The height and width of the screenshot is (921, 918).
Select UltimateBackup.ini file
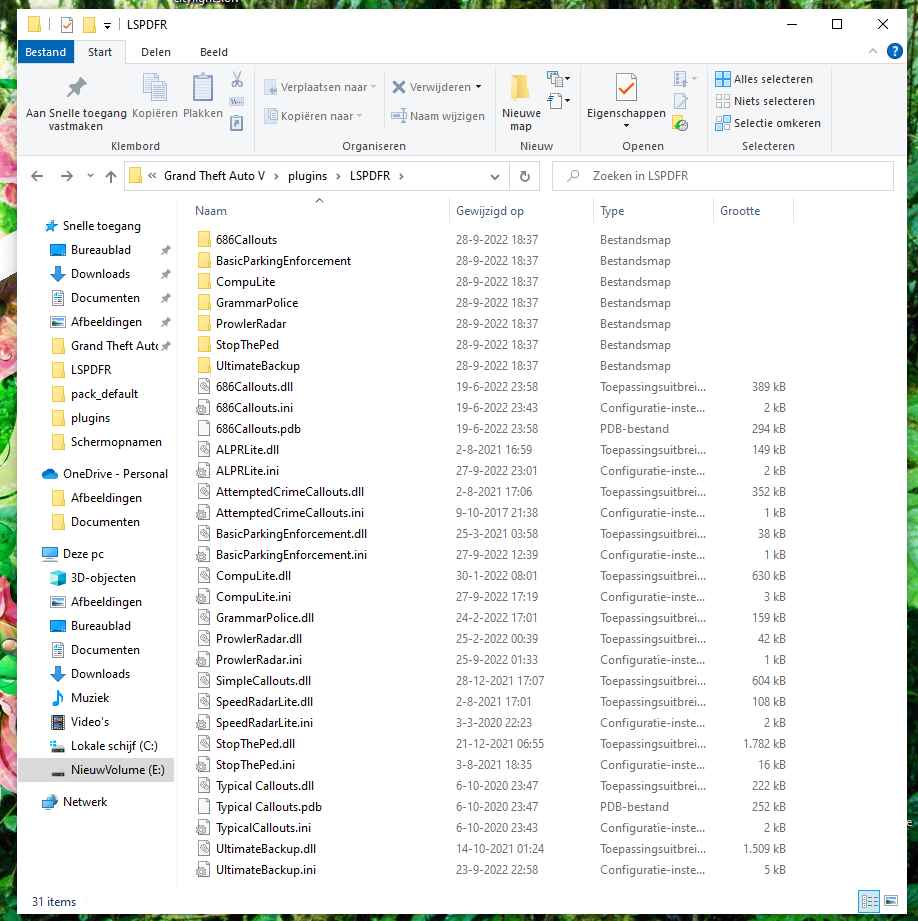[265, 869]
